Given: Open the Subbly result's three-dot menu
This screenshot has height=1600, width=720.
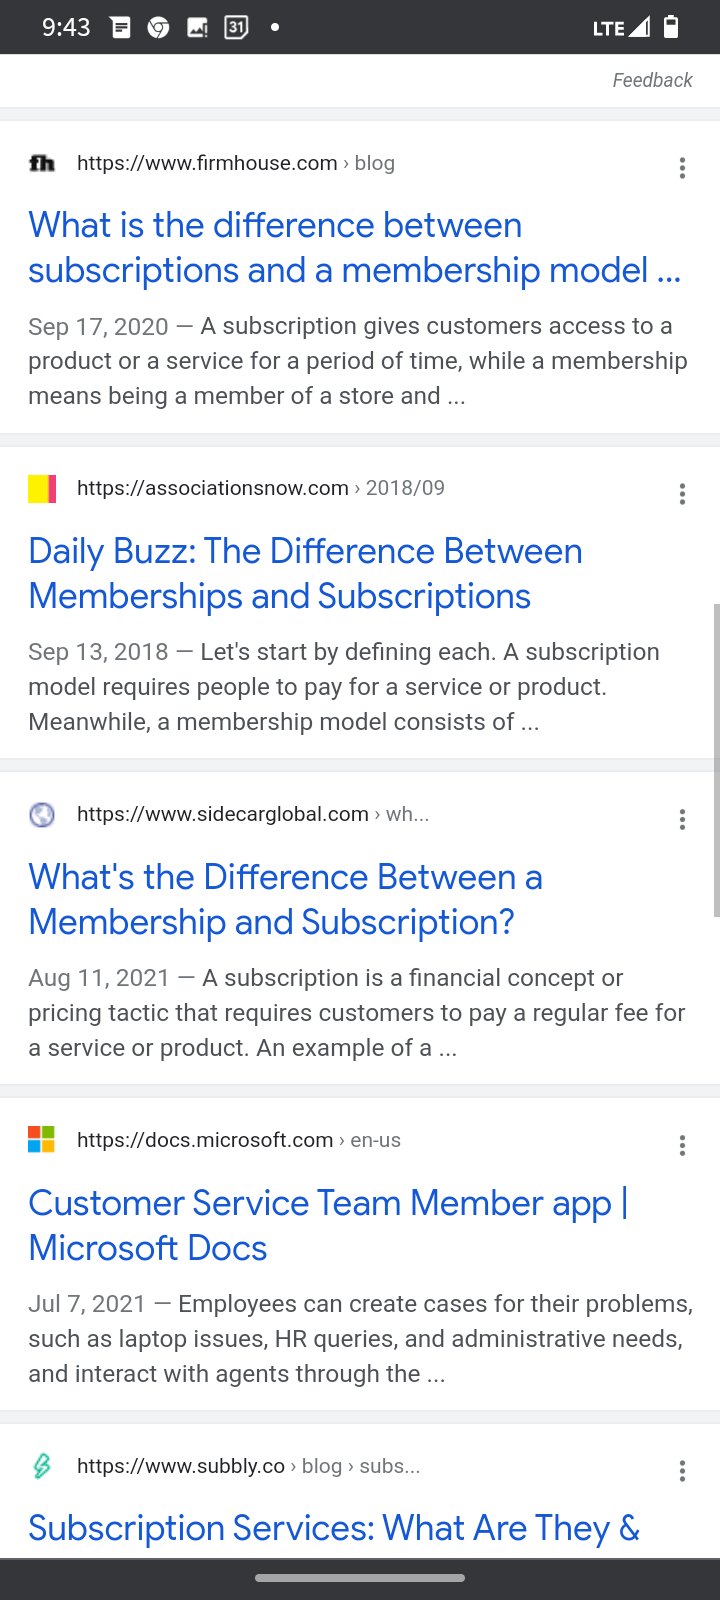Looking at the screenshot, I should pos(682,1471).
